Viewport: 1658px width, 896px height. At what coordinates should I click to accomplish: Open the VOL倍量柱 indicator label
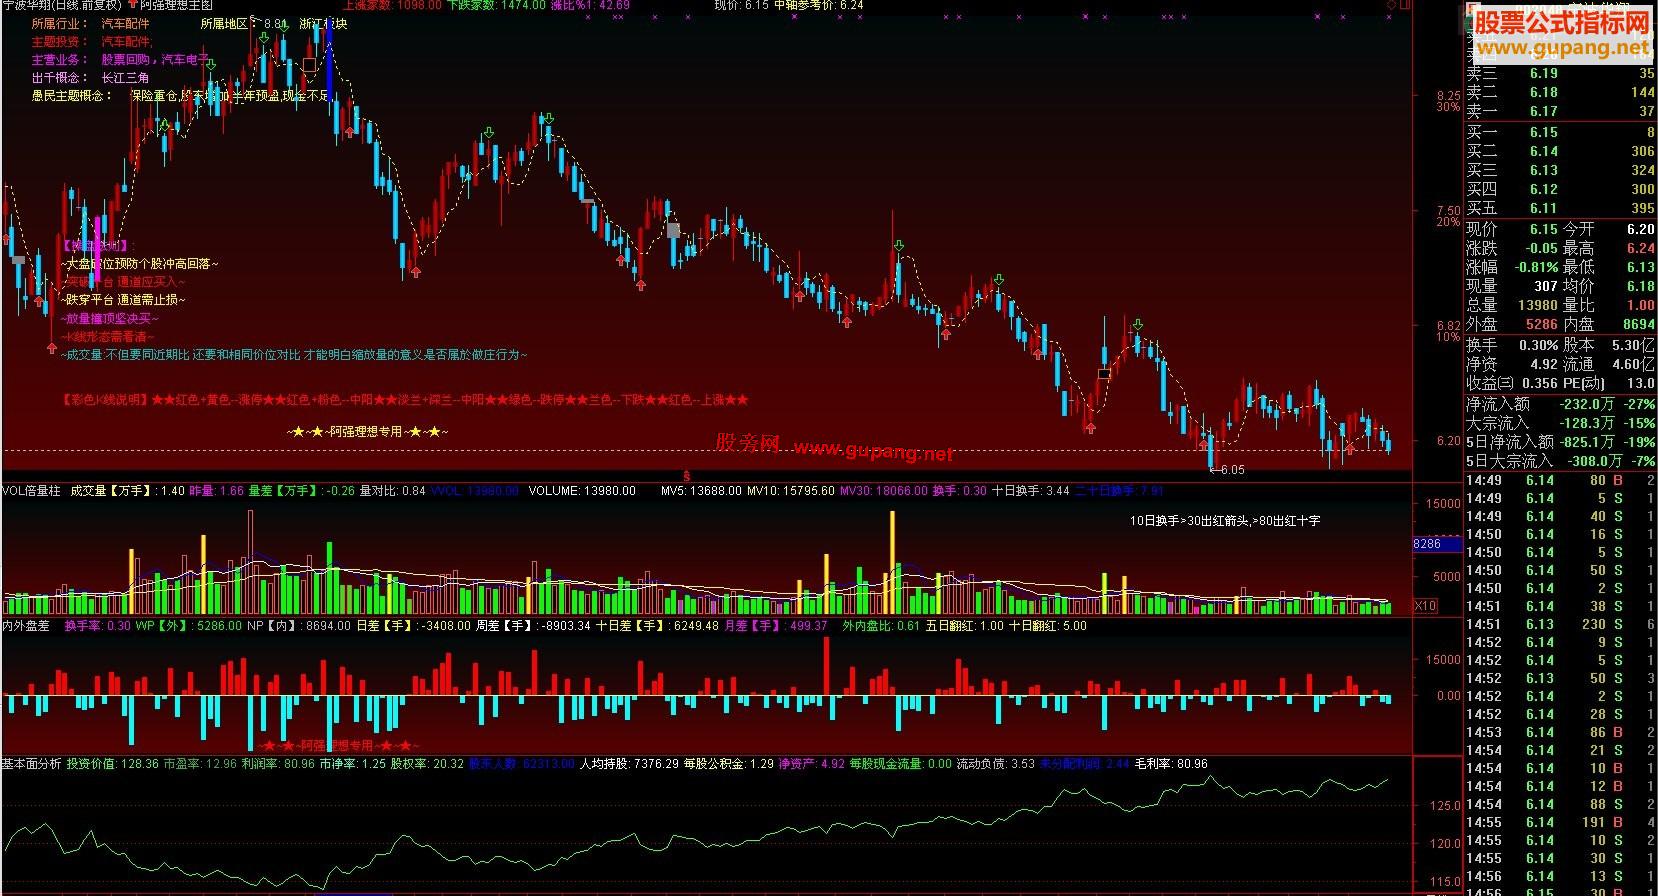click(x=31, y=491)
